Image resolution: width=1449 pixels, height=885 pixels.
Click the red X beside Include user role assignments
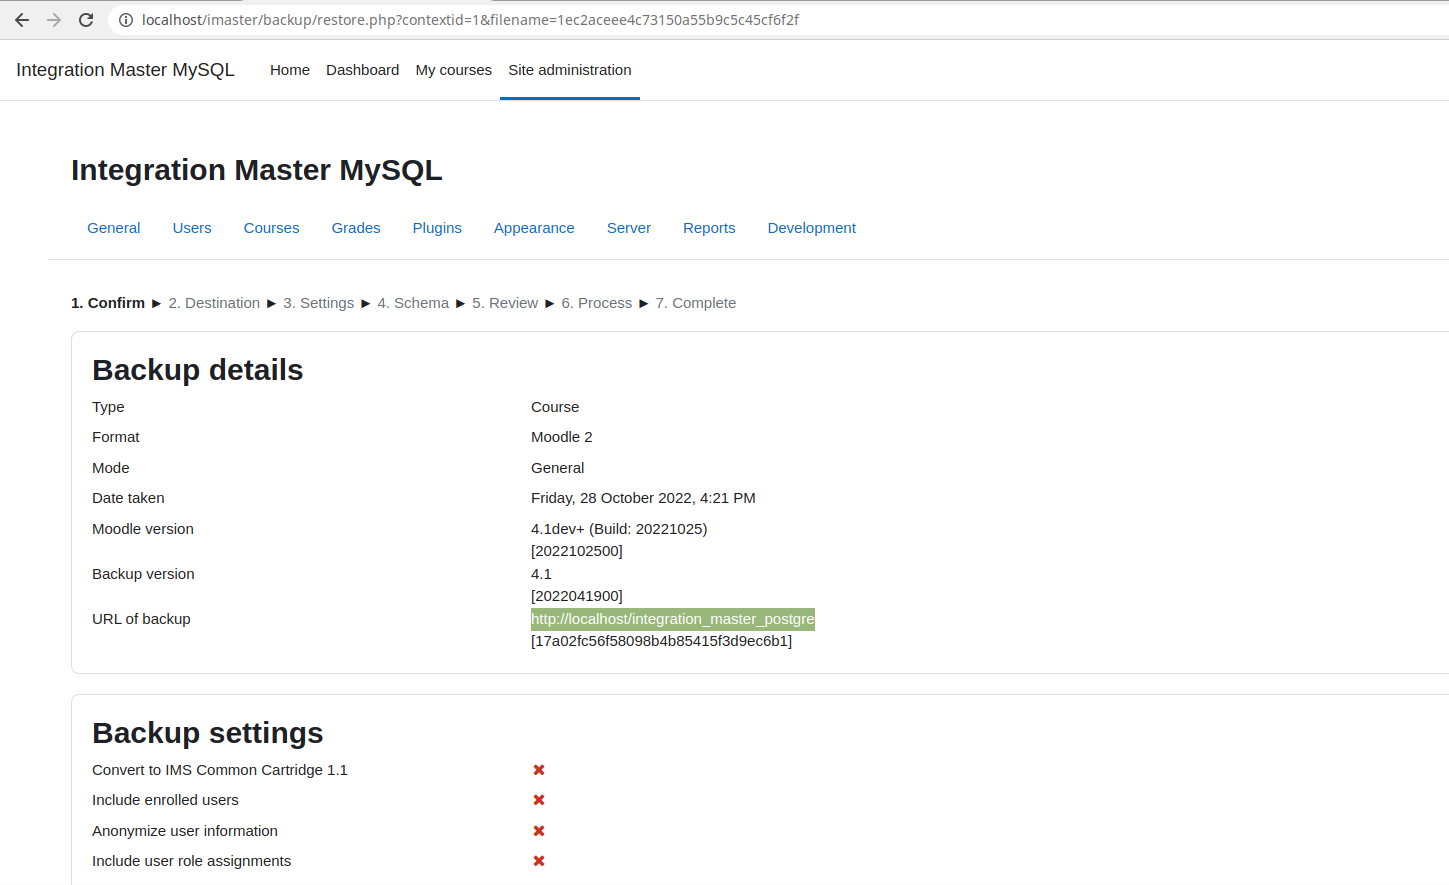[539, 861]
